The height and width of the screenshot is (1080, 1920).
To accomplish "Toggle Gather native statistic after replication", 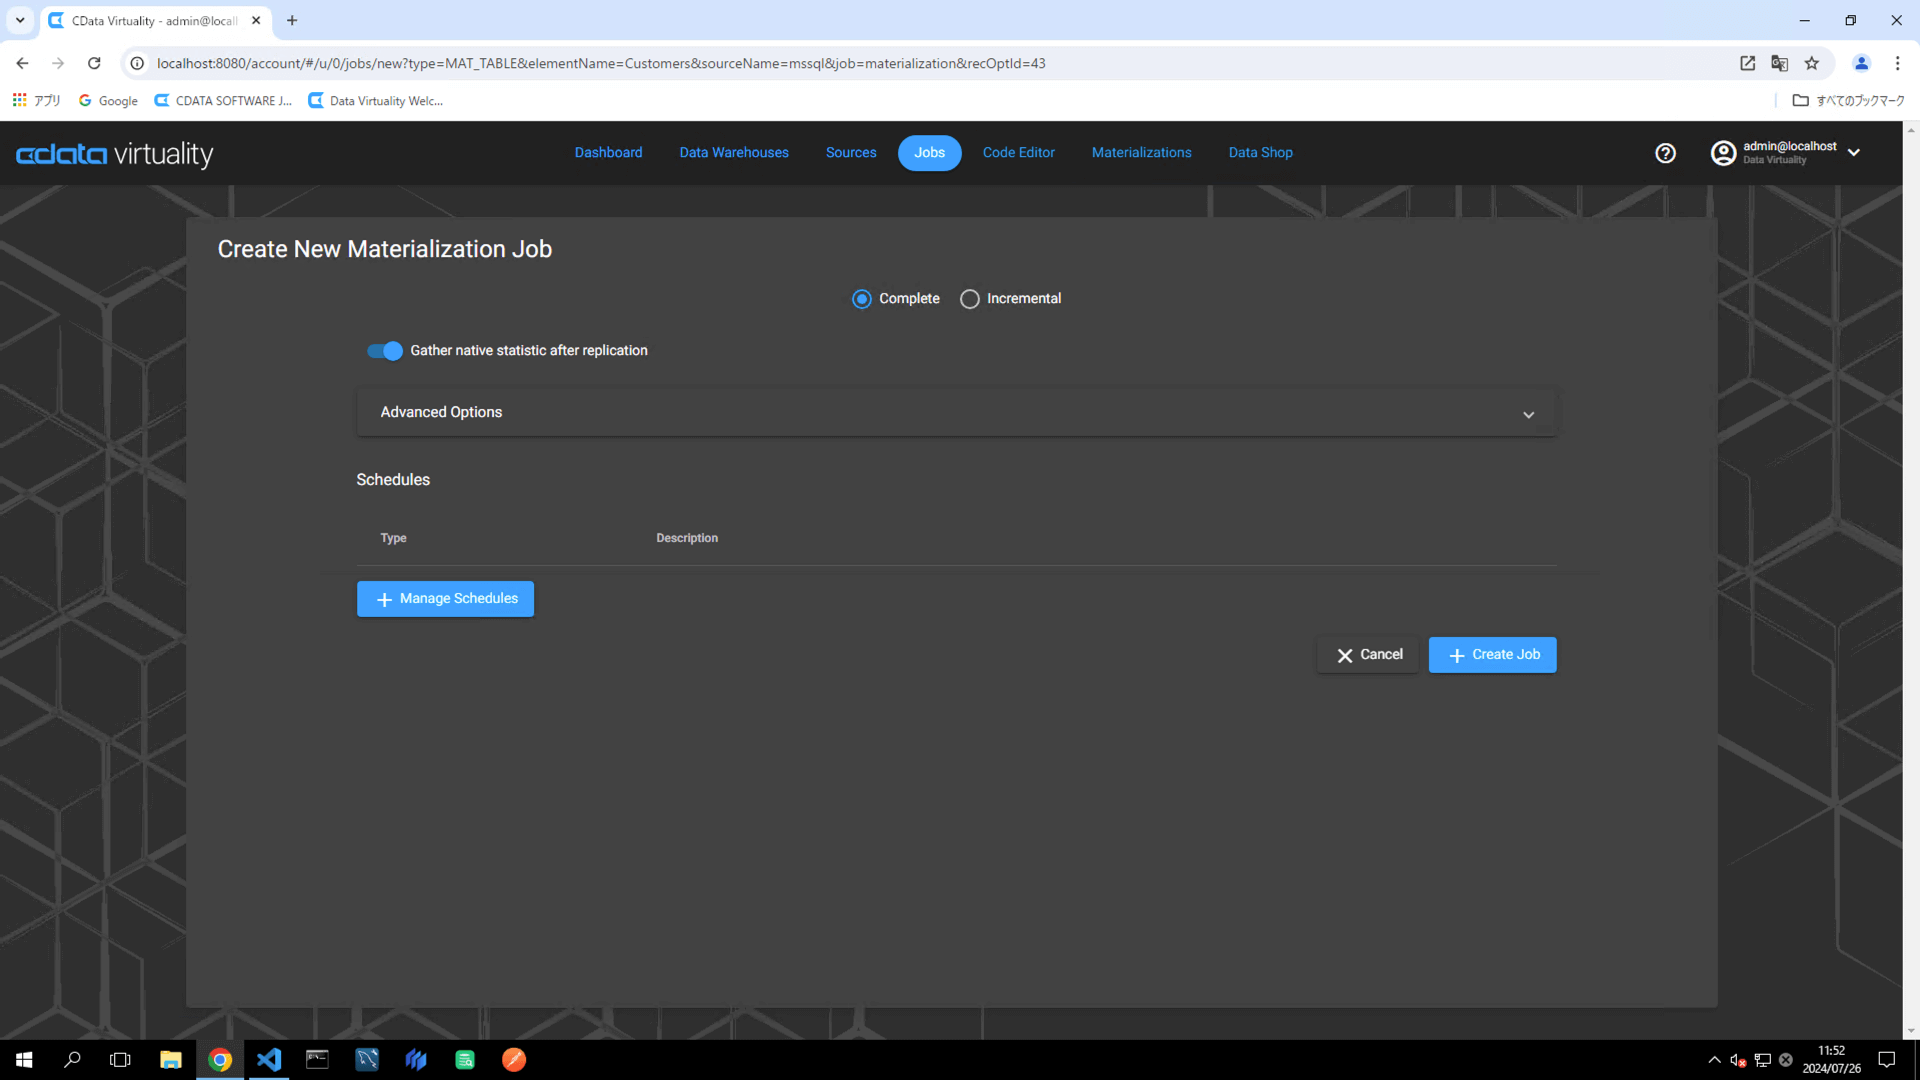I will pyautogui.click(x=385, y=351).
